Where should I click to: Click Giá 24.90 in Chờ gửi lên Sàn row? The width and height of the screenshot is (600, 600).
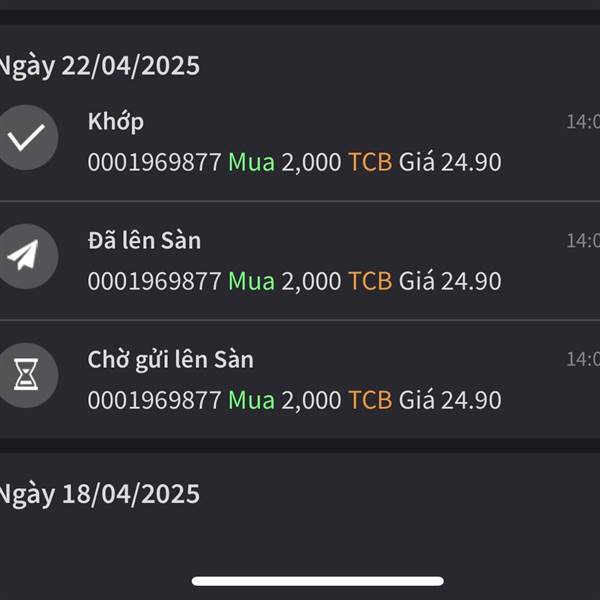pyautogui.click(x=450, y=400)
